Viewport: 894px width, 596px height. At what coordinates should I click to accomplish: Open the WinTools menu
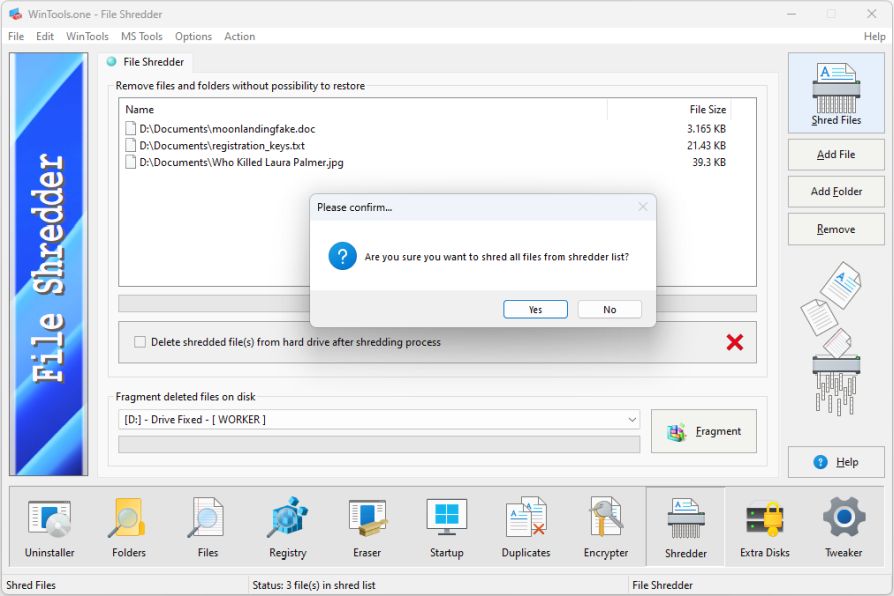(x=87, y=36)
